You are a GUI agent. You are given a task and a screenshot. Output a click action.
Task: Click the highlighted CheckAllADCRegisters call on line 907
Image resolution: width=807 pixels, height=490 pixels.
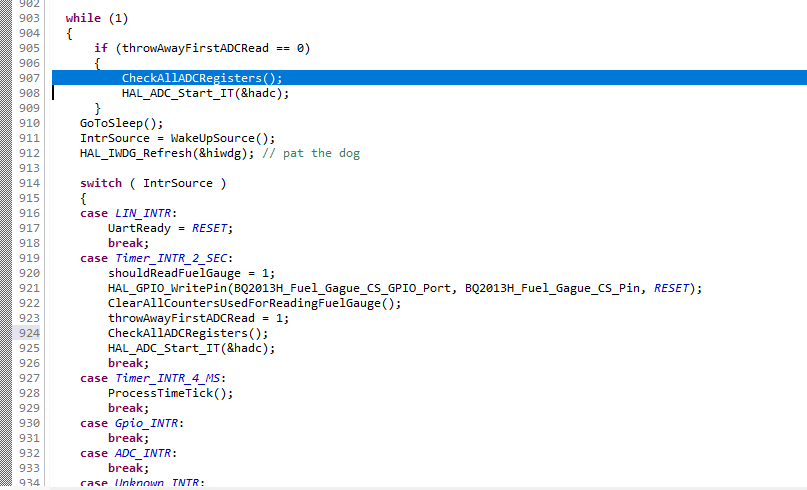pyautogui.click(x=202, y=78)
